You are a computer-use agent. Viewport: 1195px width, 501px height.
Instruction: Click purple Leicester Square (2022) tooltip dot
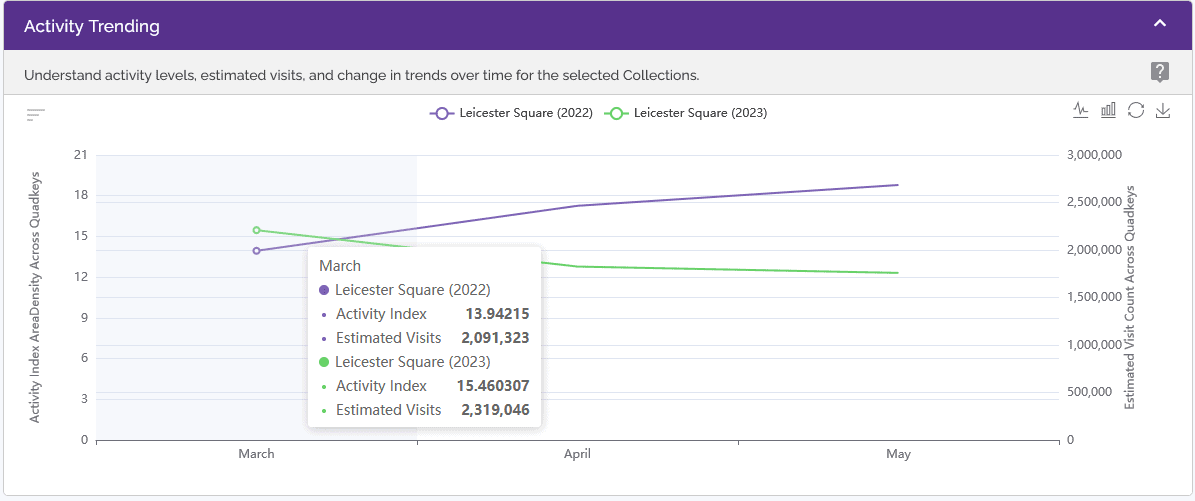pyautogui.click(x=324, y=290)
